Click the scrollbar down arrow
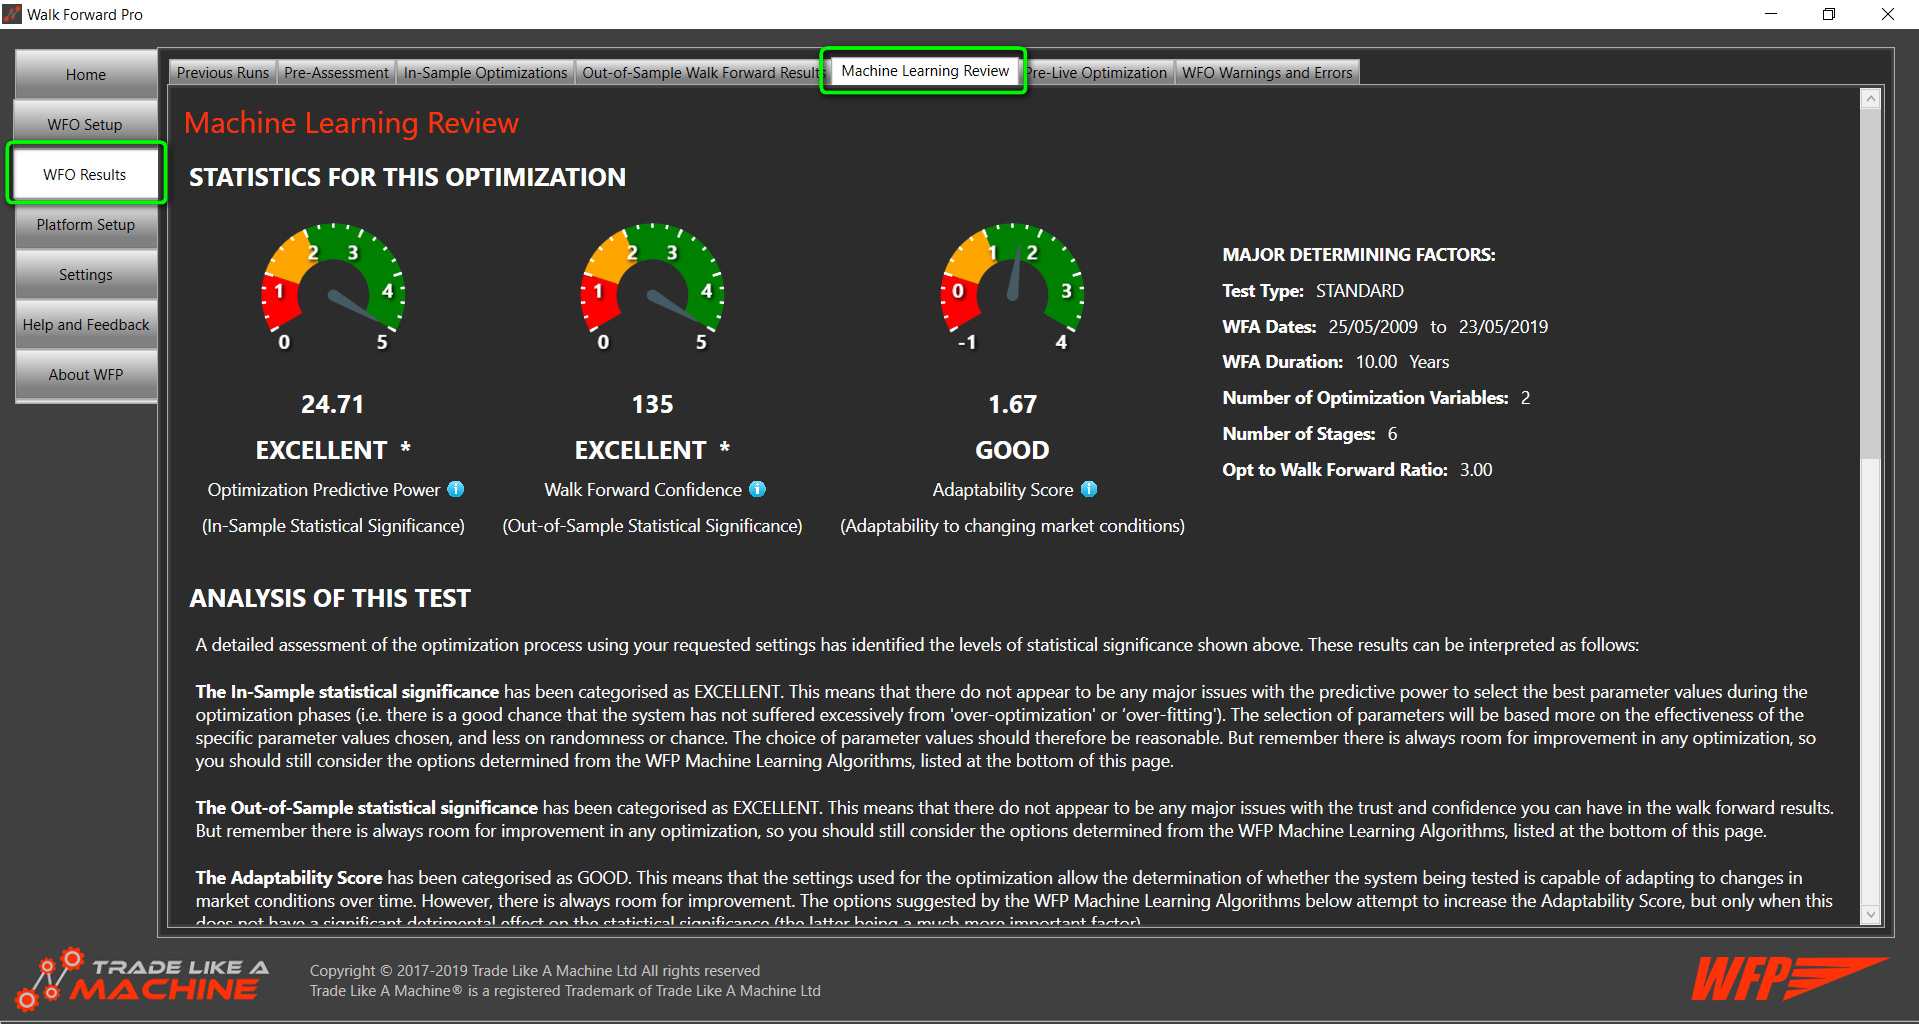 (x=1870, y=914)
